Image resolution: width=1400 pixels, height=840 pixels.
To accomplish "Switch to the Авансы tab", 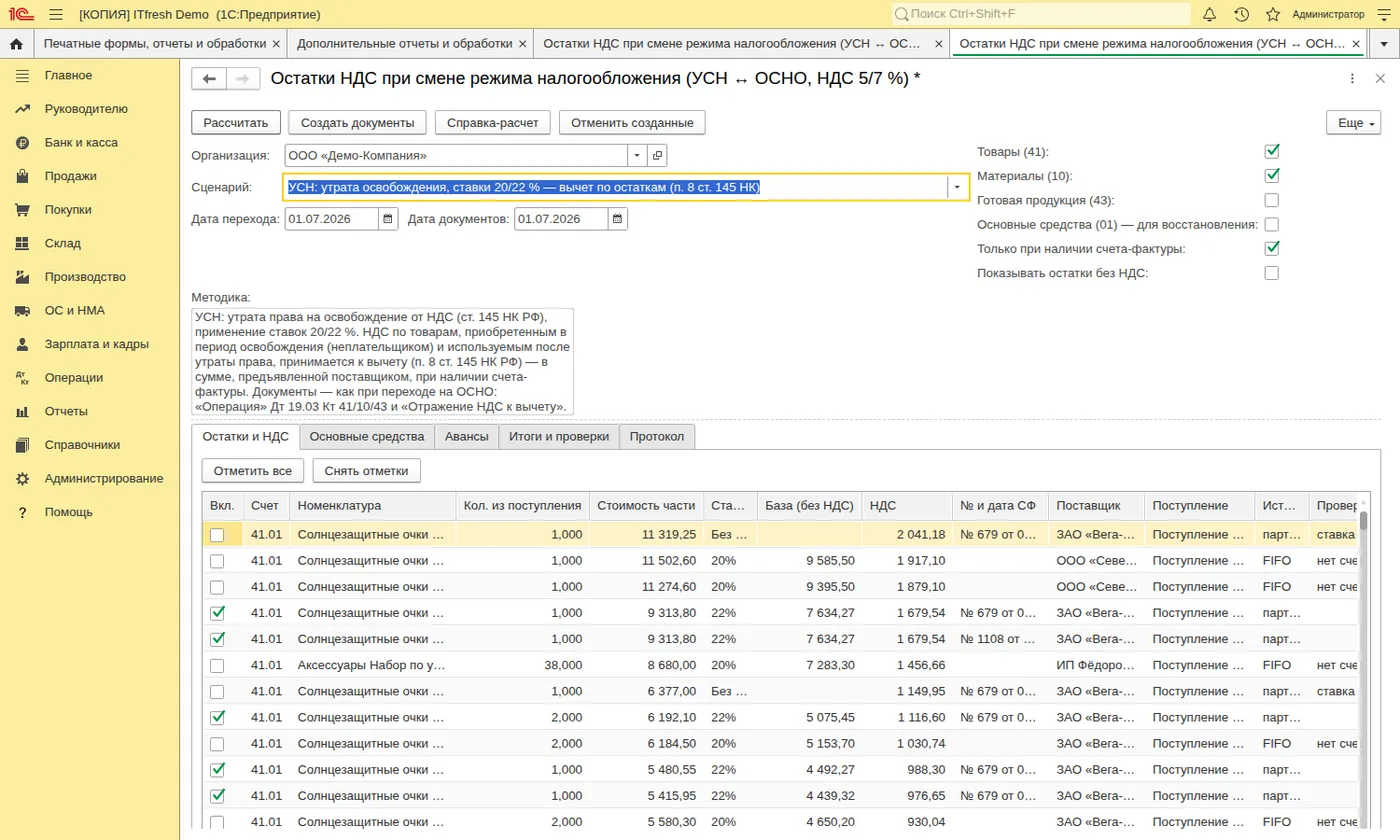I will coord(467,437).
